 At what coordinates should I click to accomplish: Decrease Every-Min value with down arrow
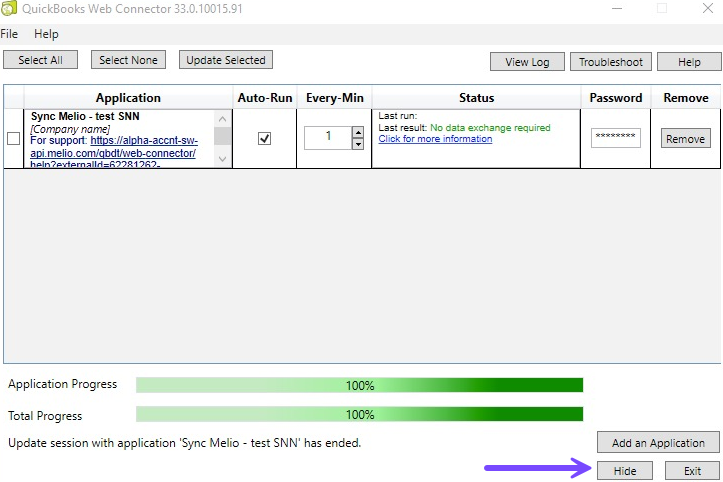pos(358,144)
